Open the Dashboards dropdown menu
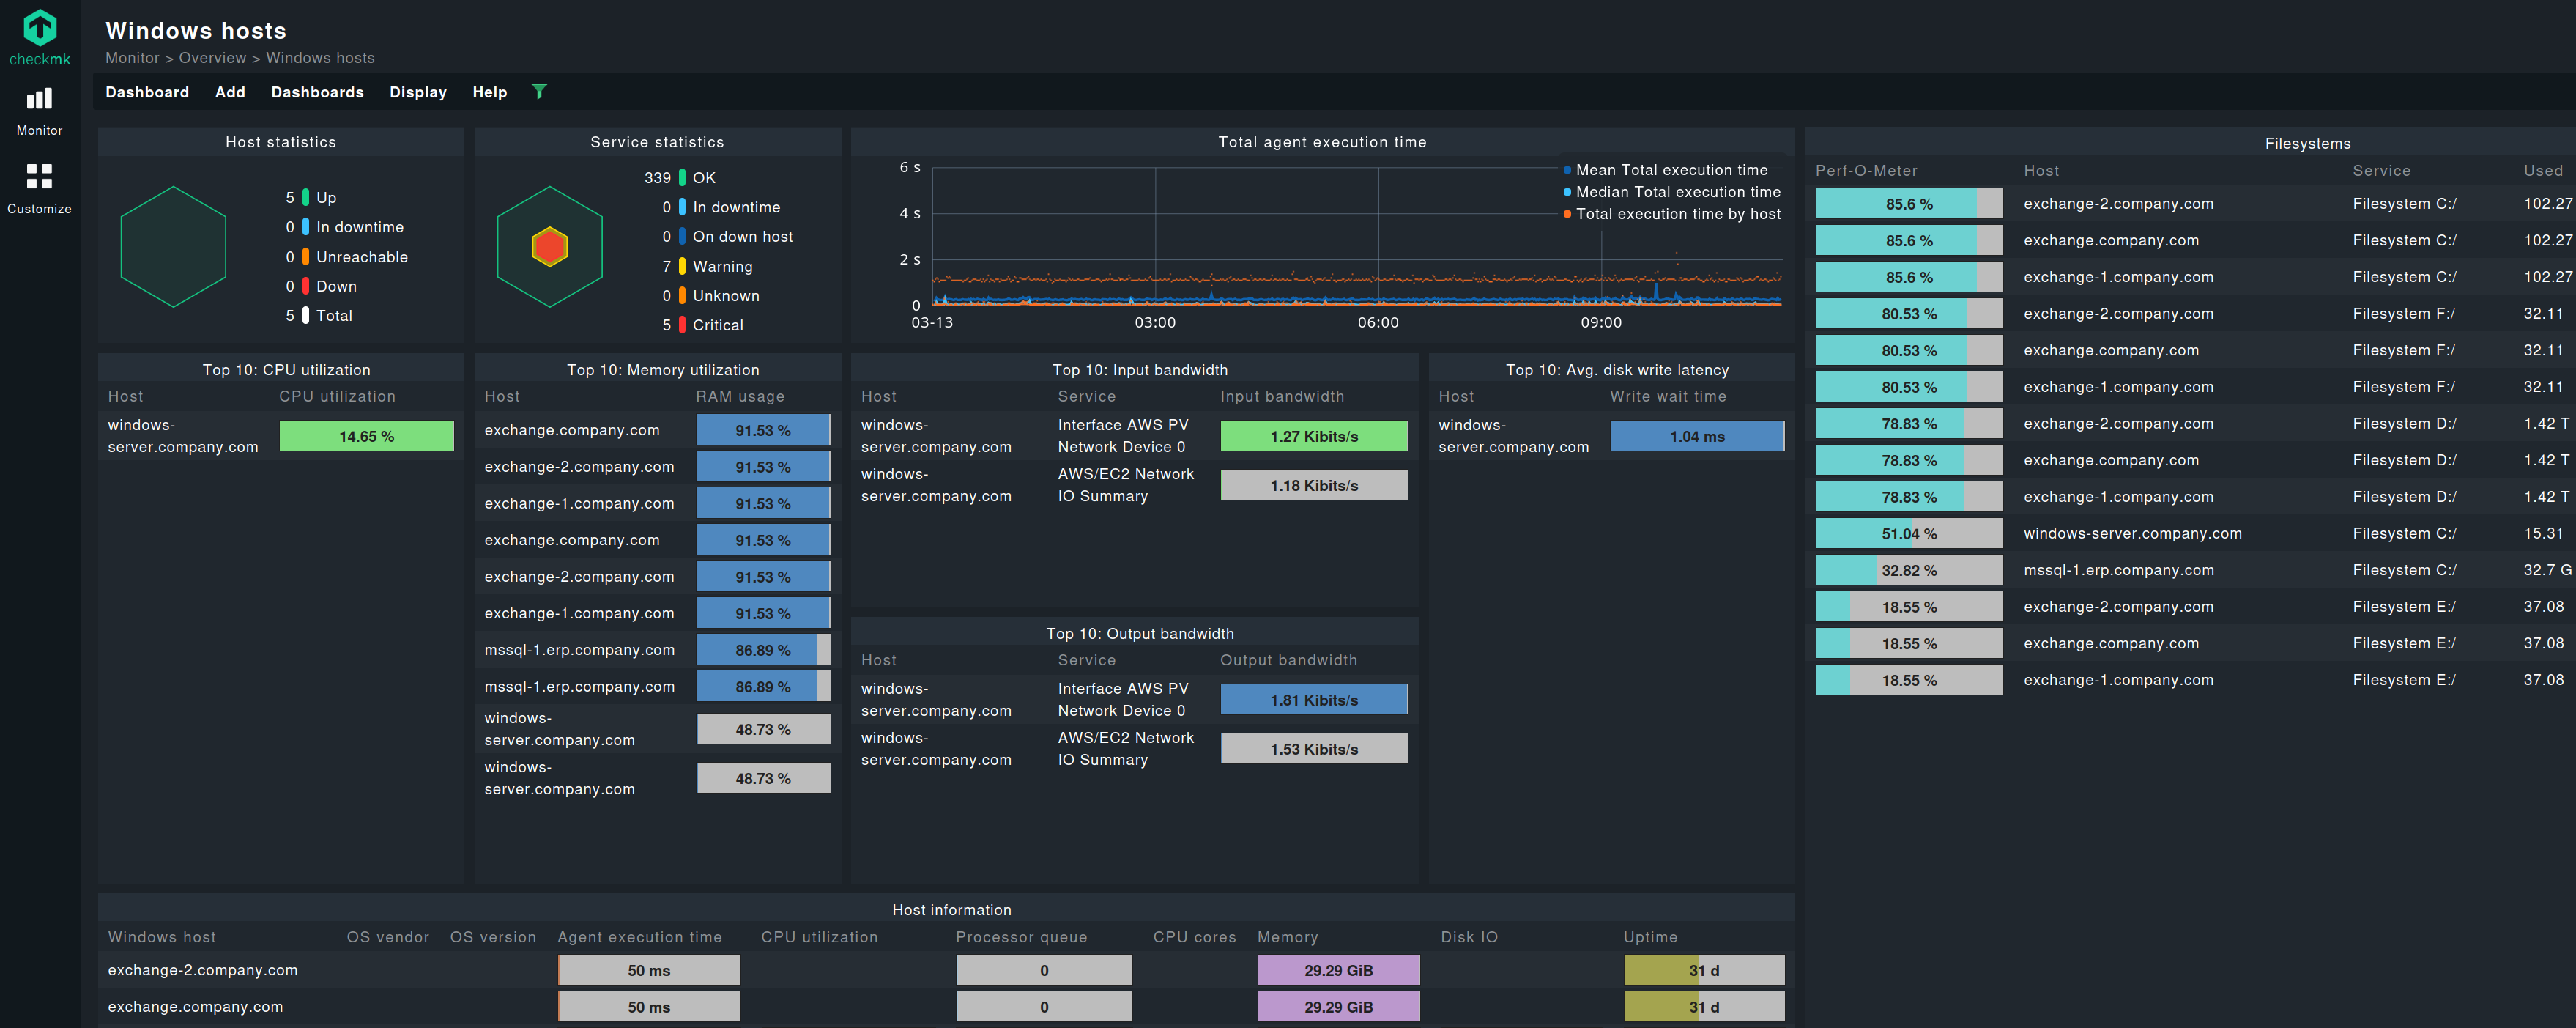2576x1028 pixels. 317,92
